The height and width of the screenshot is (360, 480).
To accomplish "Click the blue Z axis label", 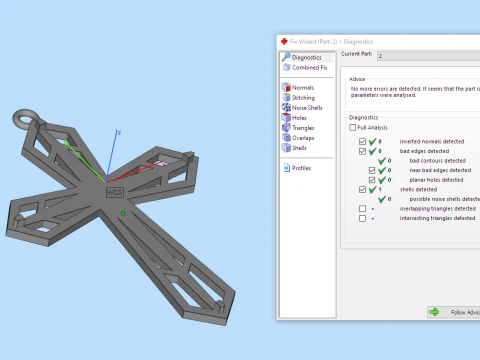I will (x=119, y=133).
